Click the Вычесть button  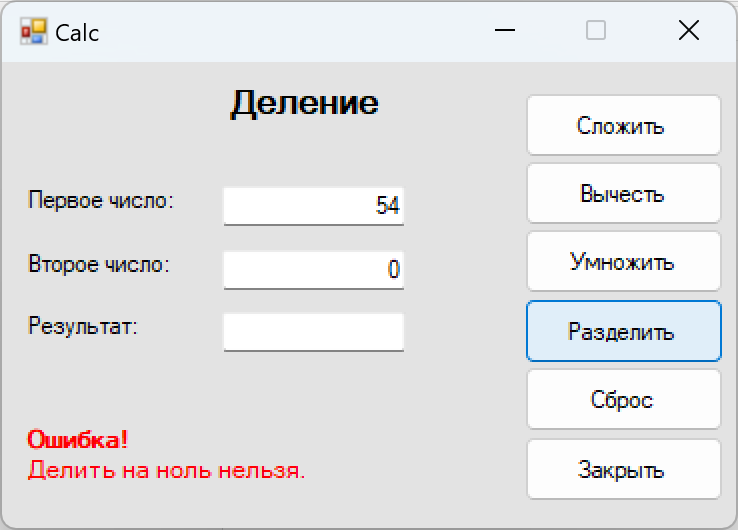[x=624, y=193]
